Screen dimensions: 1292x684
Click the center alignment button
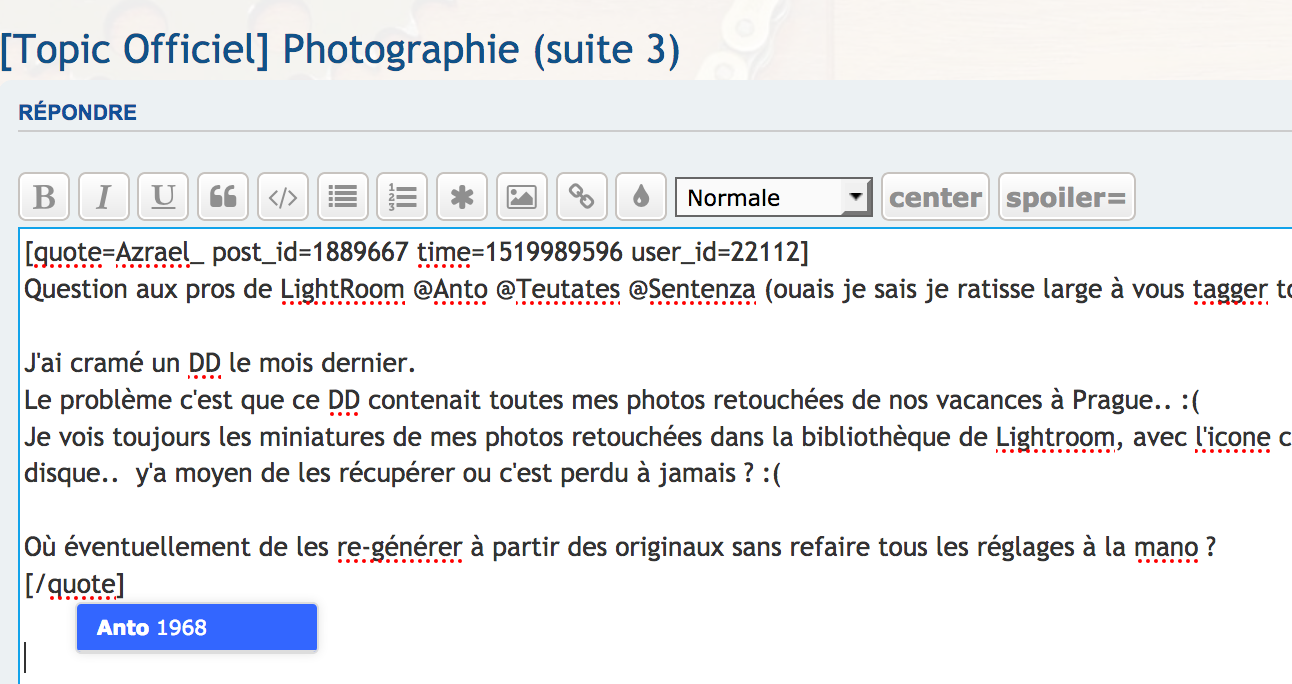(935, 197)
